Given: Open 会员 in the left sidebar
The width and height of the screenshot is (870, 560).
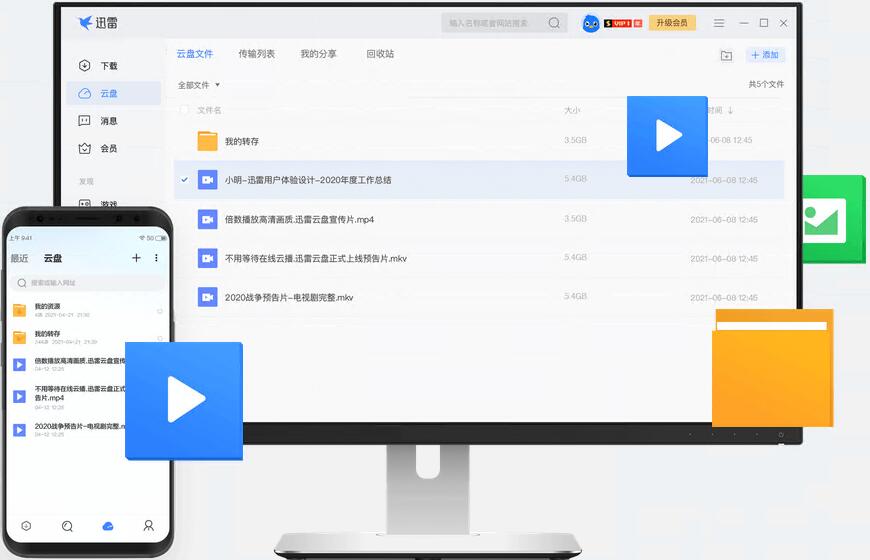Looking at the screenshot, I should point(98,148).
